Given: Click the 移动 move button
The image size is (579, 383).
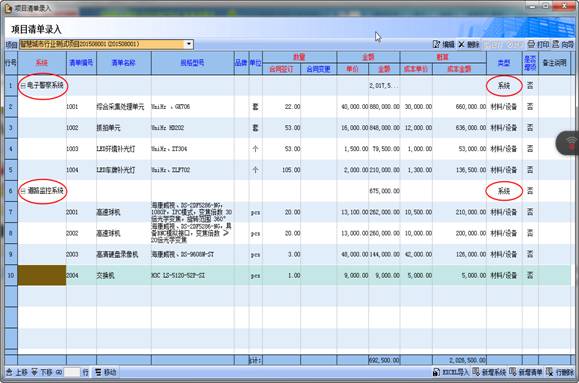Looking at the screenshot, I should tap(105, 372).
